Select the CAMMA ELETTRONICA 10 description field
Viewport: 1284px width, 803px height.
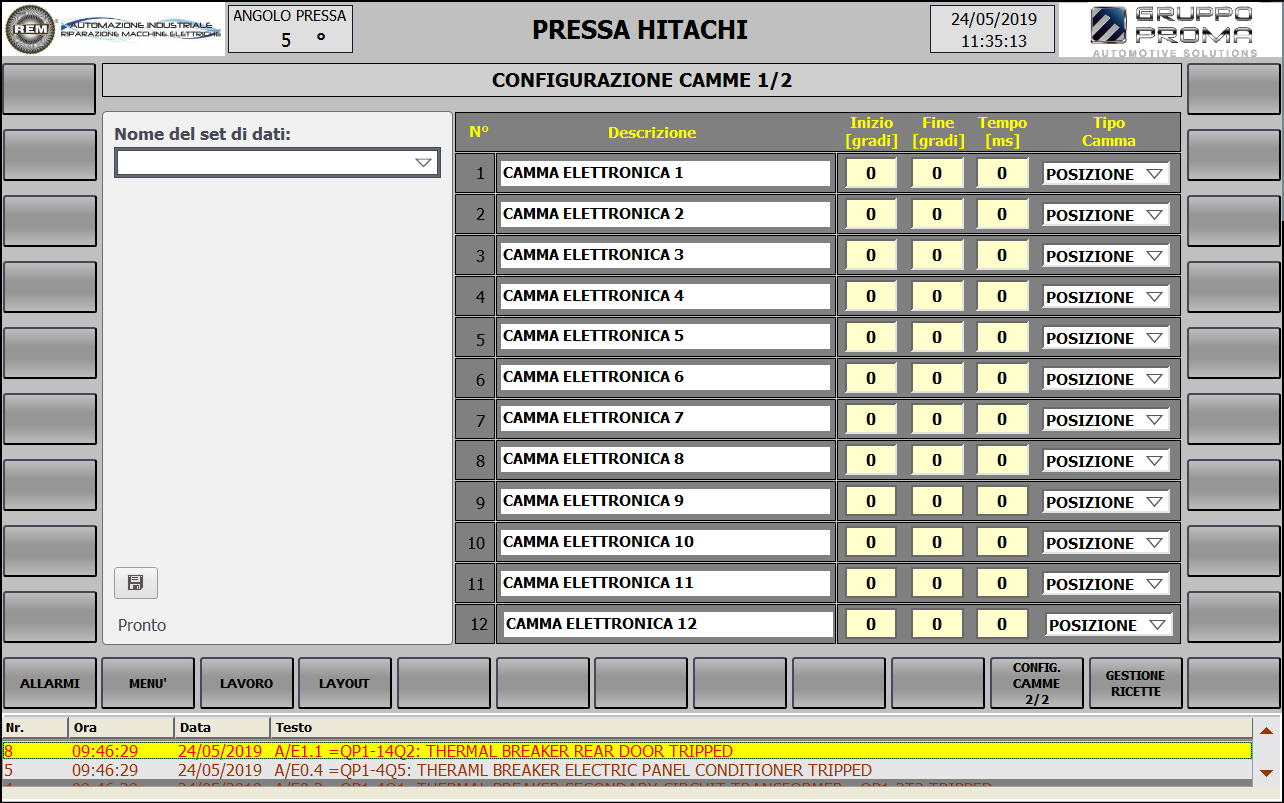(665, 542)
